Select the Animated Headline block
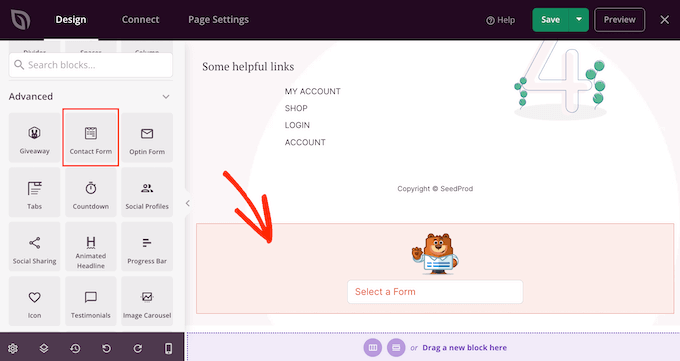Screen dimensions: 680x361 [91, 247]
